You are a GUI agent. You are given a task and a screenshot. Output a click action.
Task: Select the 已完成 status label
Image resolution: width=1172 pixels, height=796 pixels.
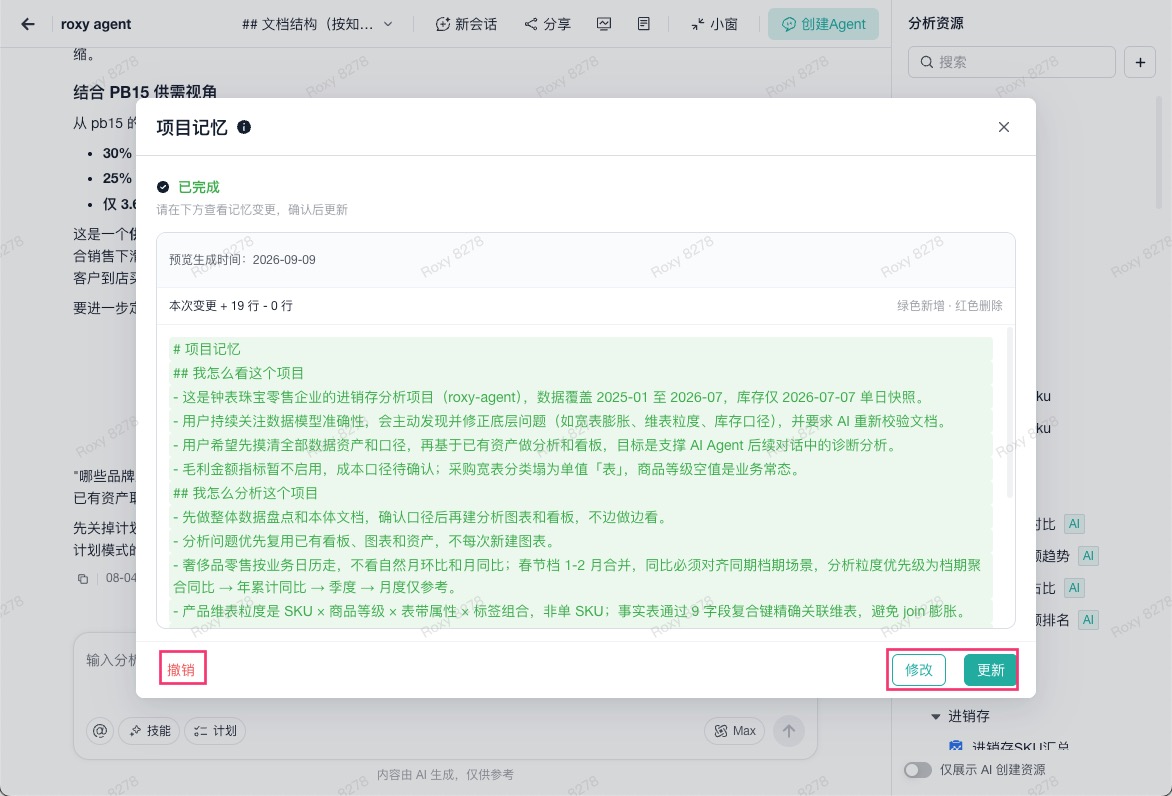coord(199,187)
